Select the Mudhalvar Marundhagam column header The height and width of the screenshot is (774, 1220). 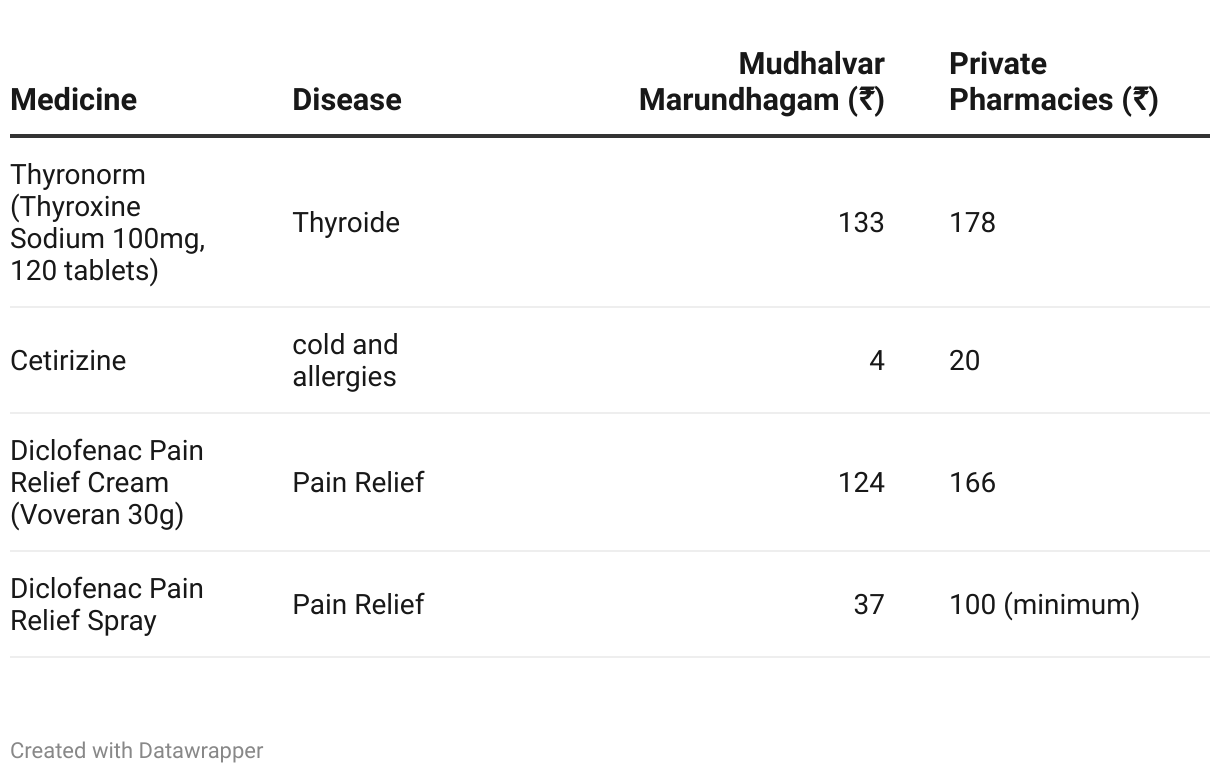coord(762,82)
